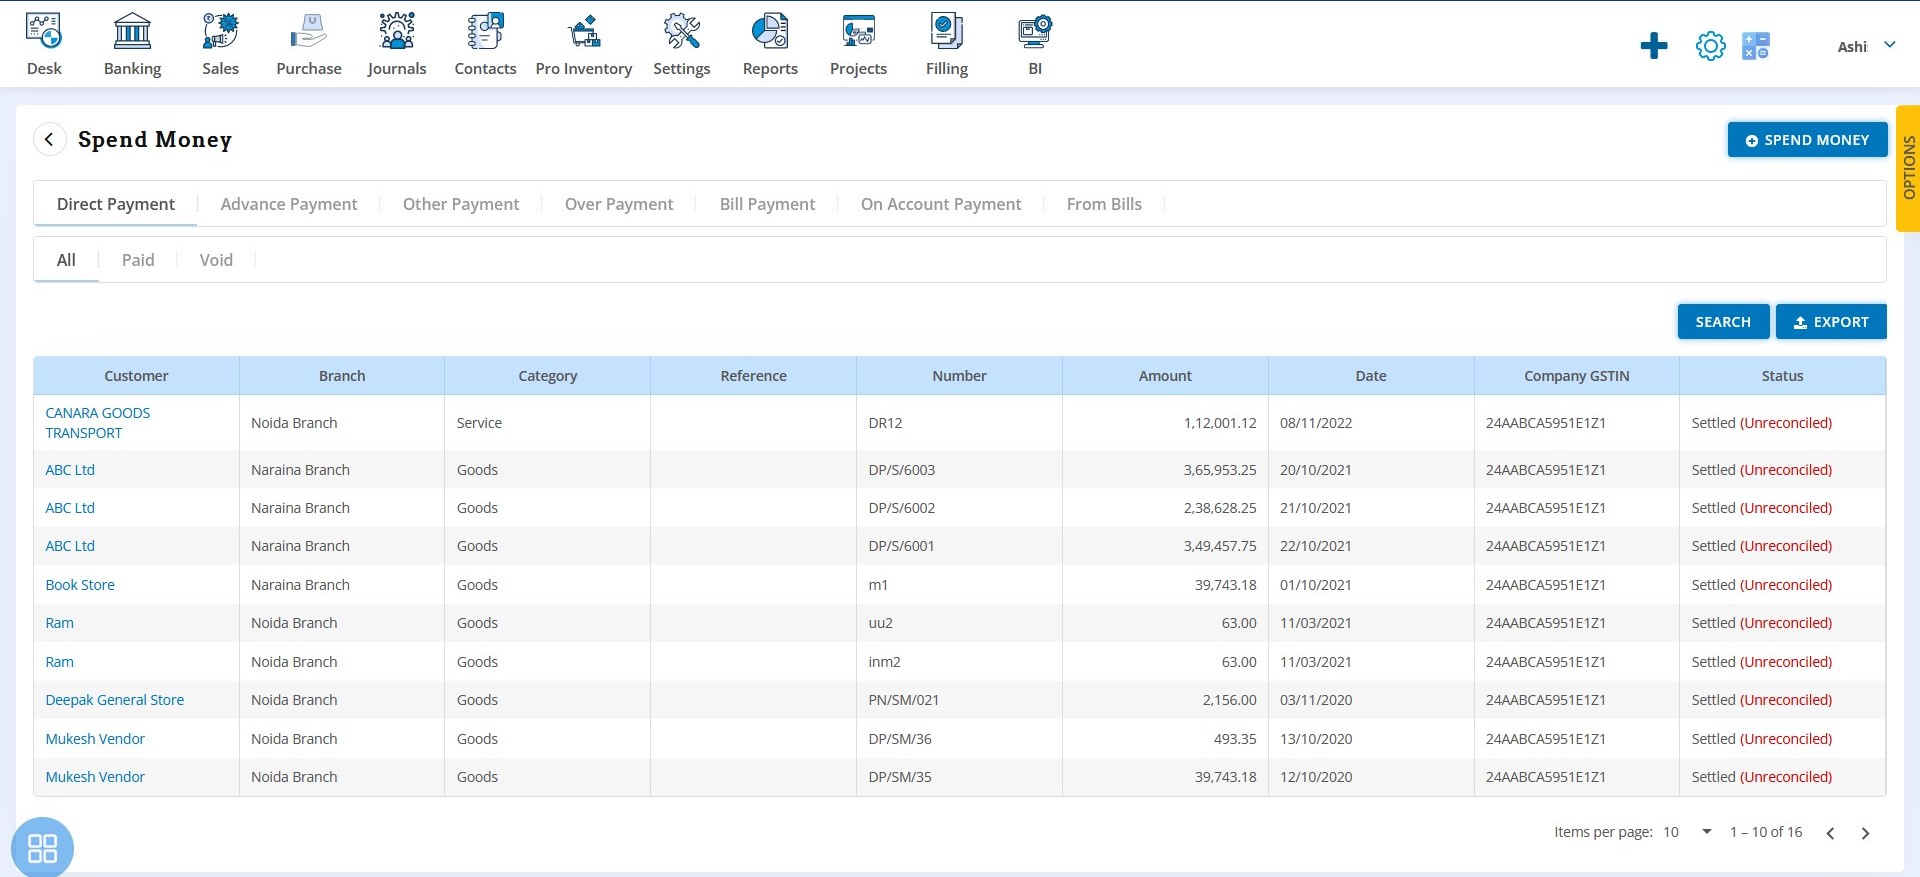Open the CANARA GOODS TRANSPORT customer link
Viewport: 1920px width, 877px height.
click(x=98, y=423)
